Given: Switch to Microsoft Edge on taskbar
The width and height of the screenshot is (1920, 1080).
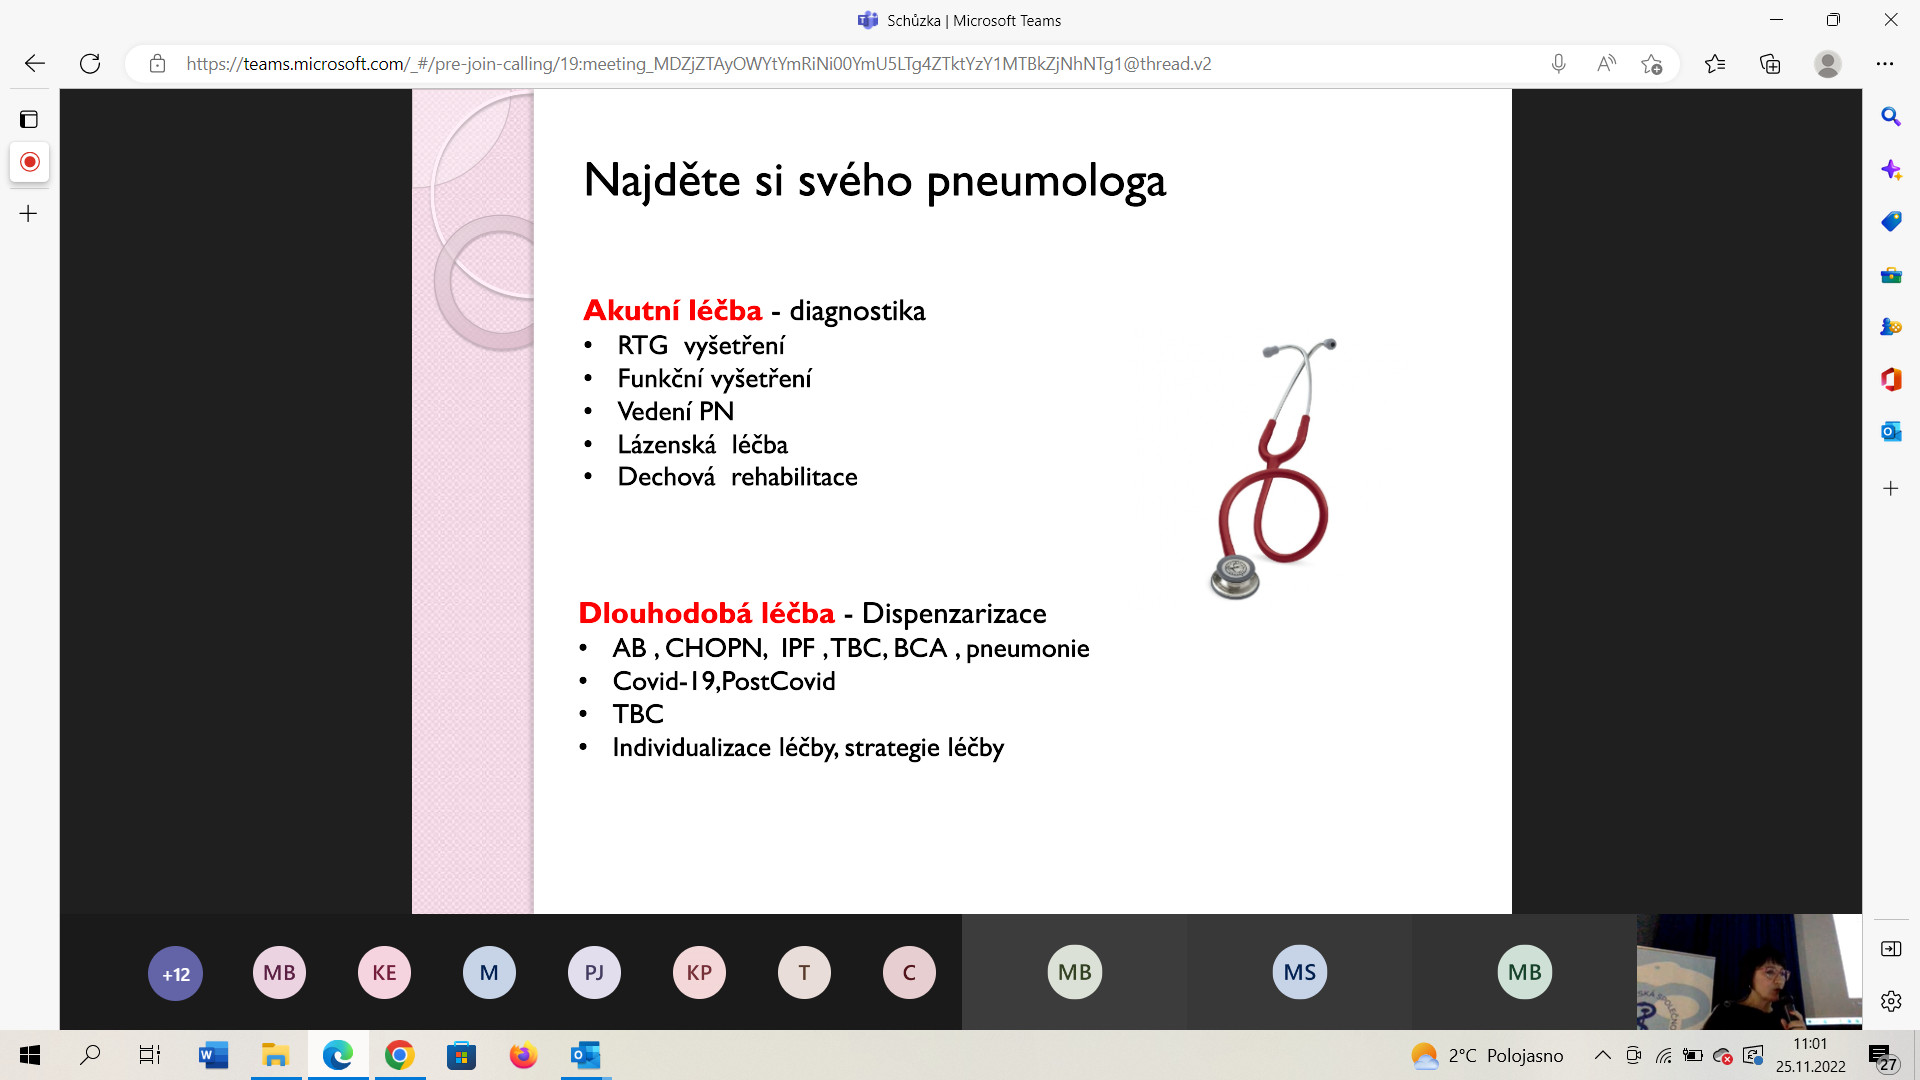Looking at the screenshot, I should point(337,1055).
